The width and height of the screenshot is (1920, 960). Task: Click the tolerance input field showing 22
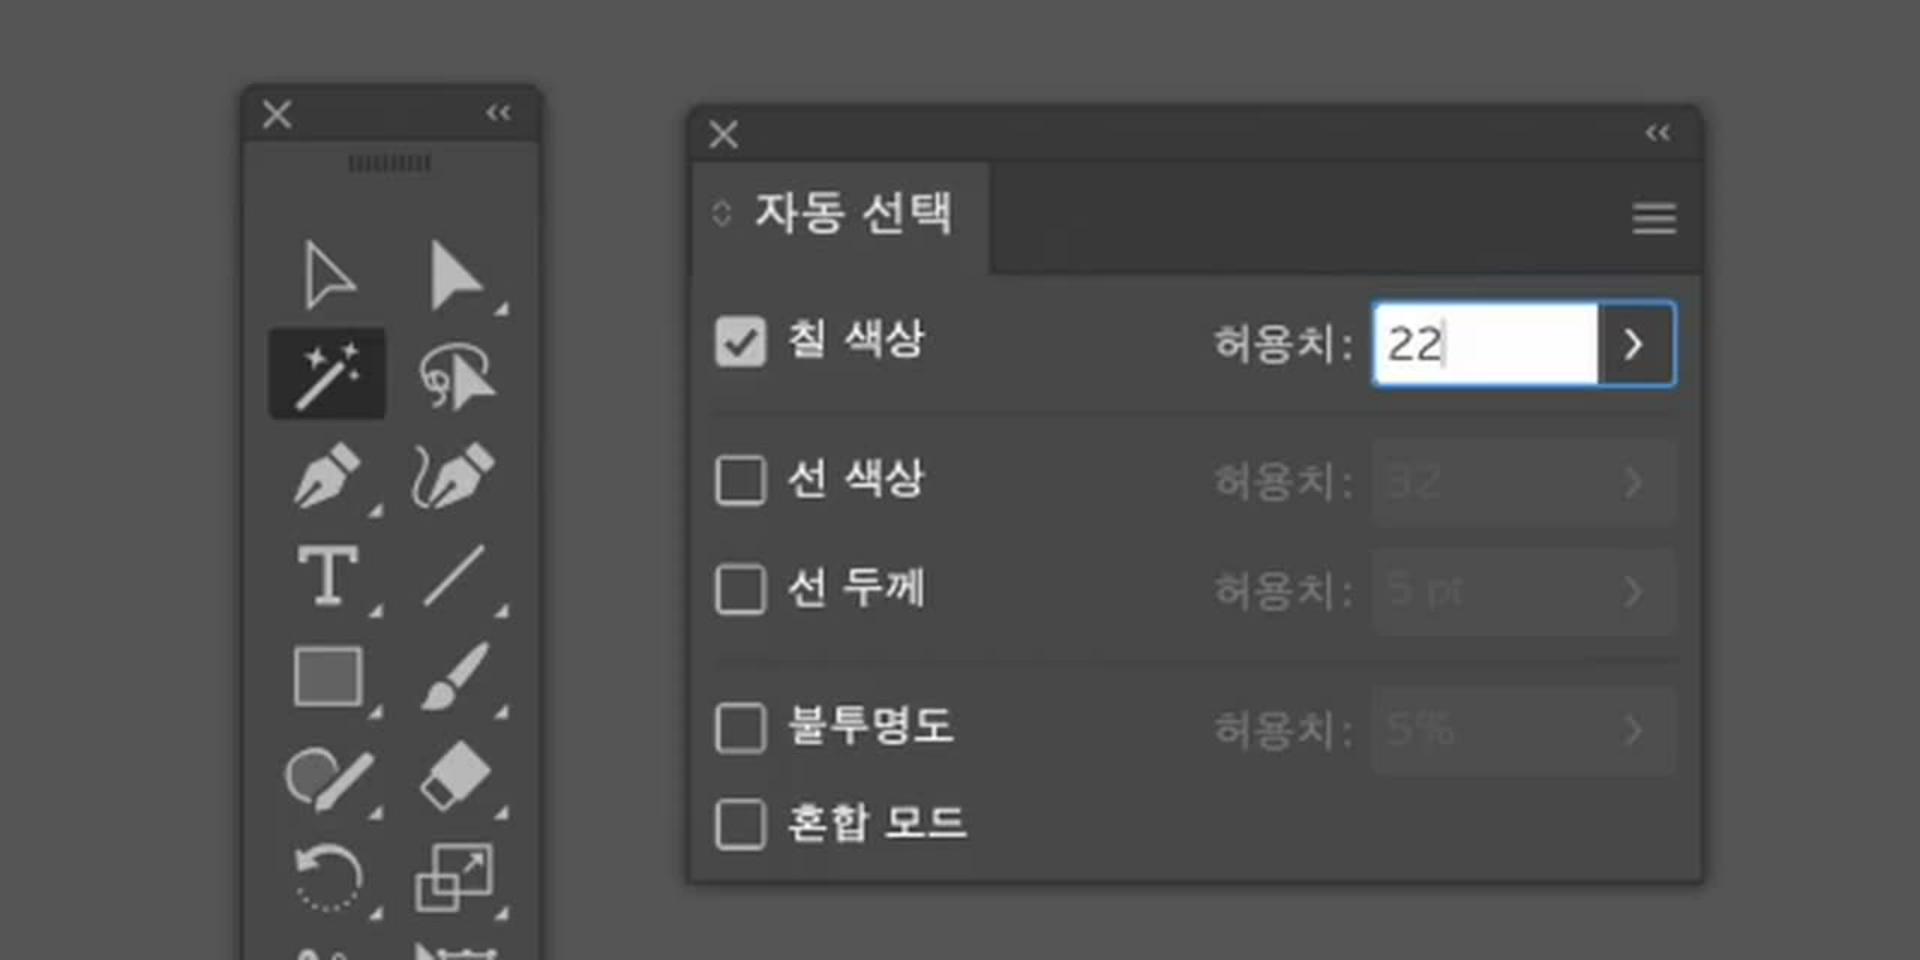(1486, 344)
